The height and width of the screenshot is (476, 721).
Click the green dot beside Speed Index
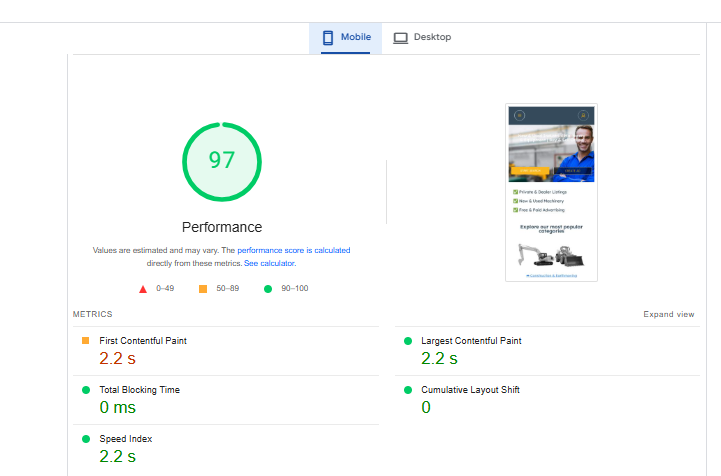click(86, 439)
